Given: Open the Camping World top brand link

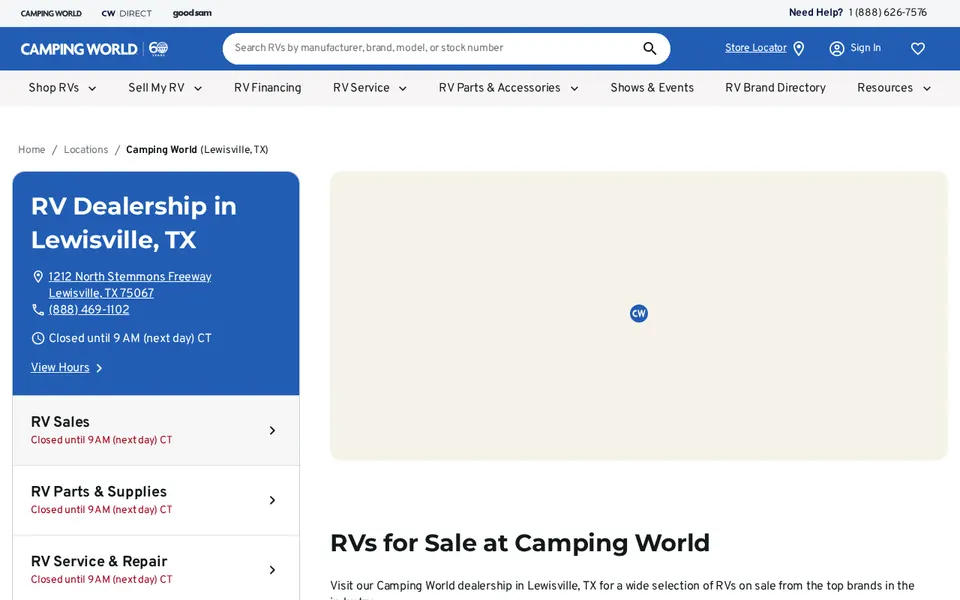Looking at the screenshot, I should [x=51, y=13].
